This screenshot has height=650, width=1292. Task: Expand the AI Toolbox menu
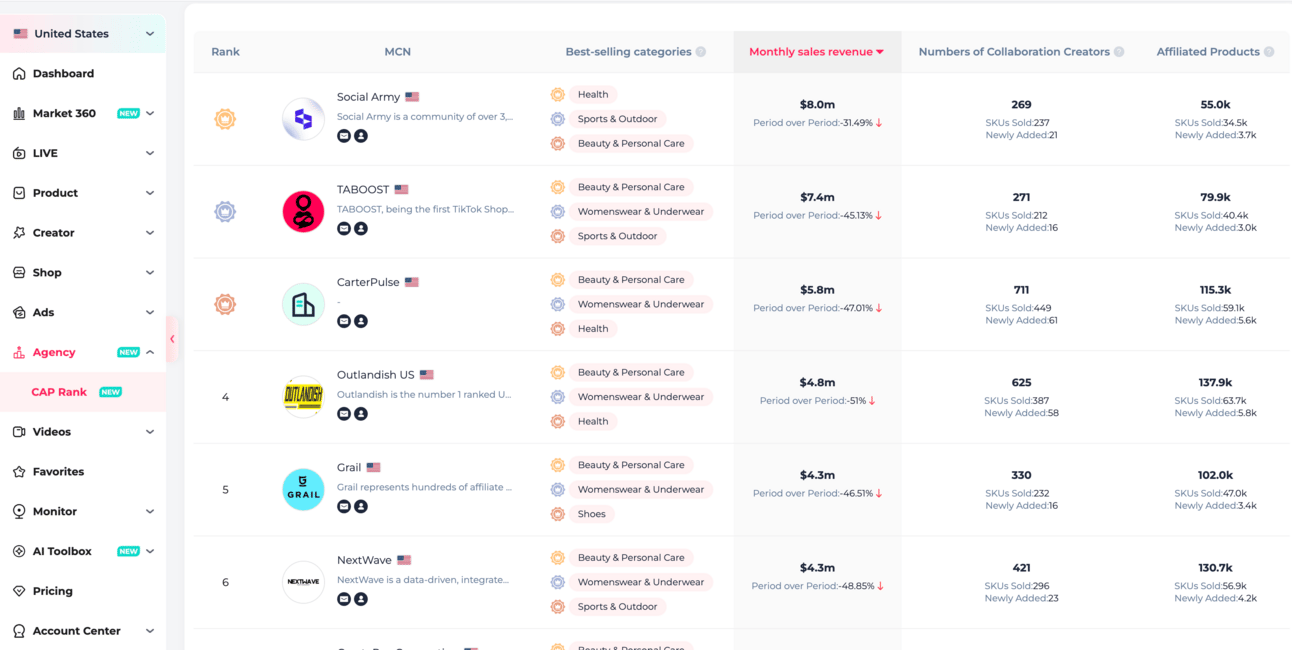pyautogui.click(x=83, y=551)
